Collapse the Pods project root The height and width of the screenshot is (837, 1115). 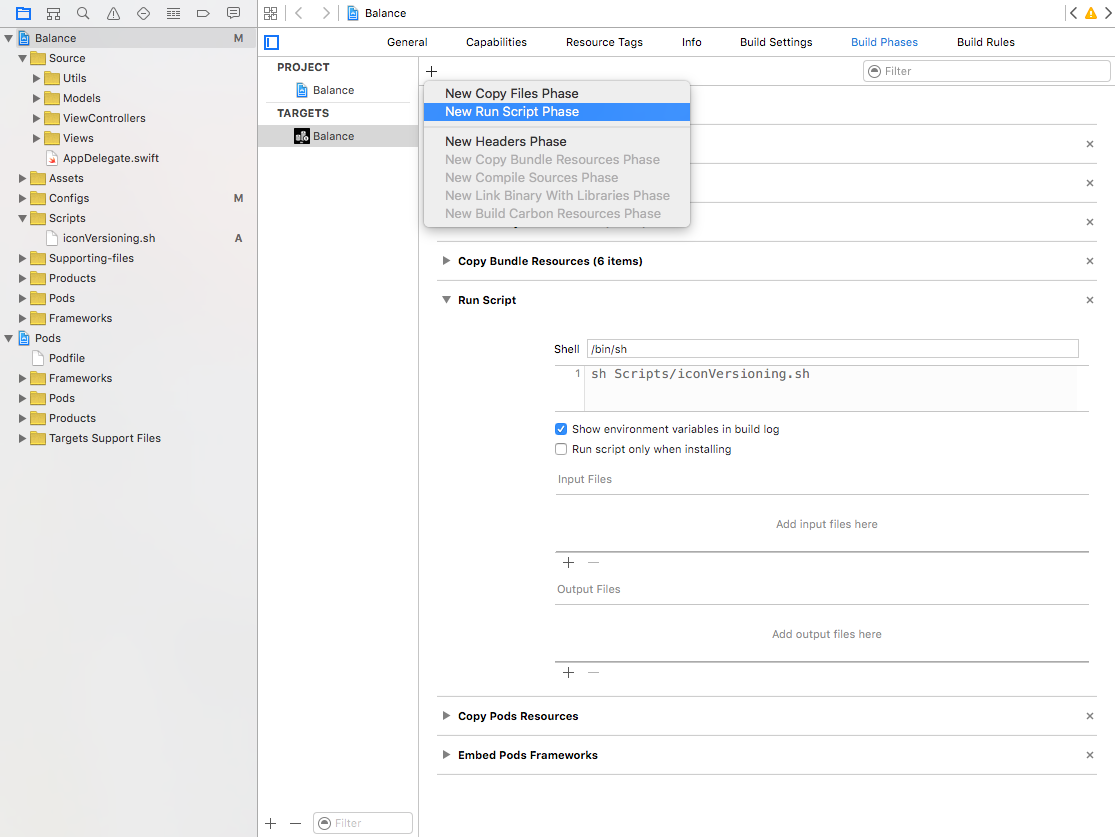point(9,338)
